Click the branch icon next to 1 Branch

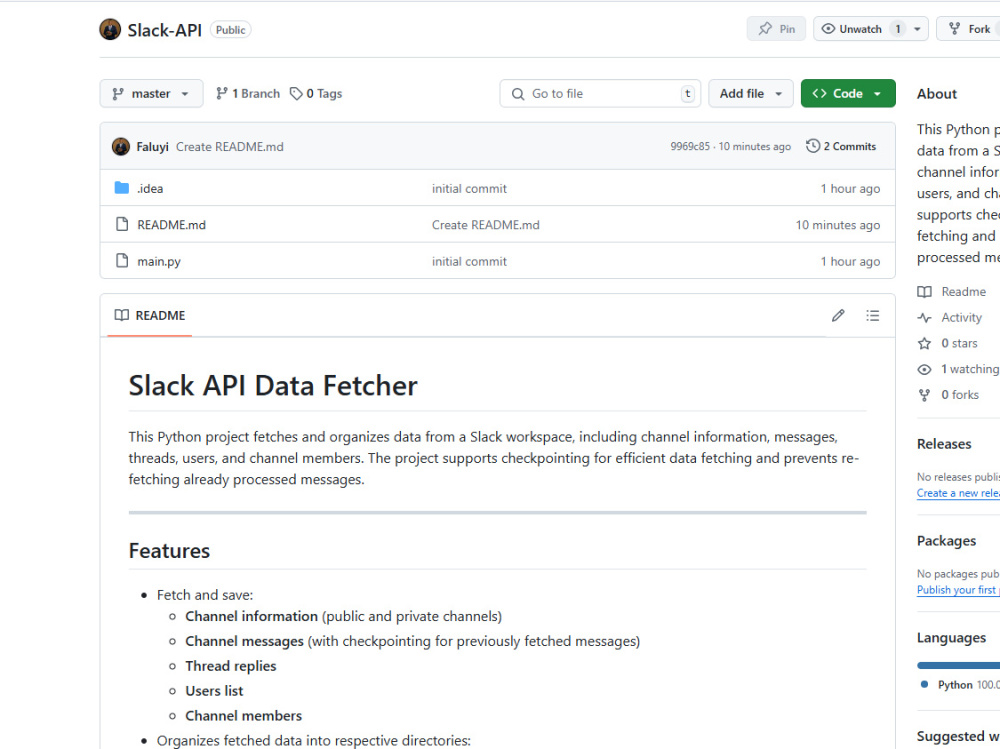pos(221,93)
